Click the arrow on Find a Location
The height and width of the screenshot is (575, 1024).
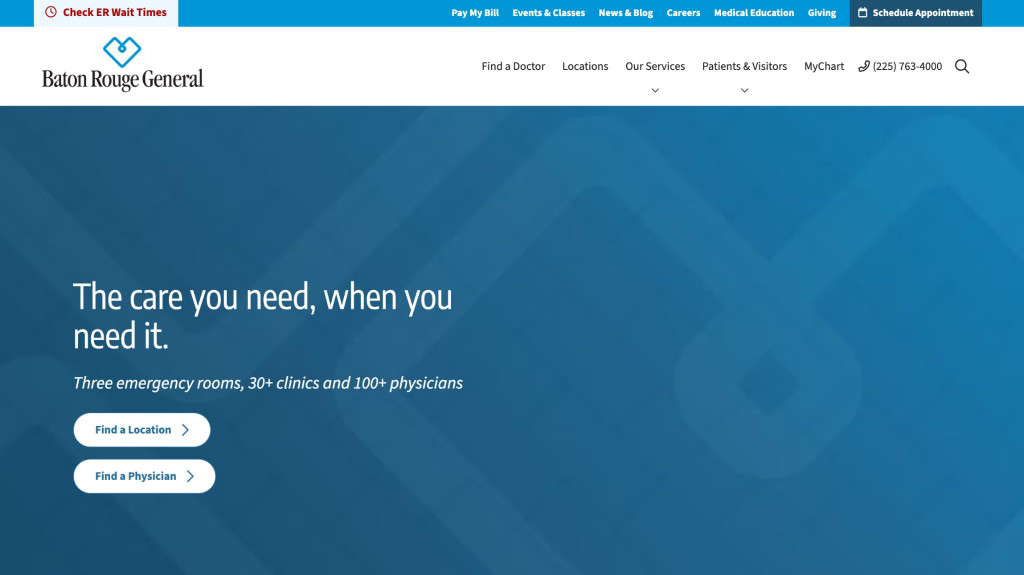click(185, 430)
